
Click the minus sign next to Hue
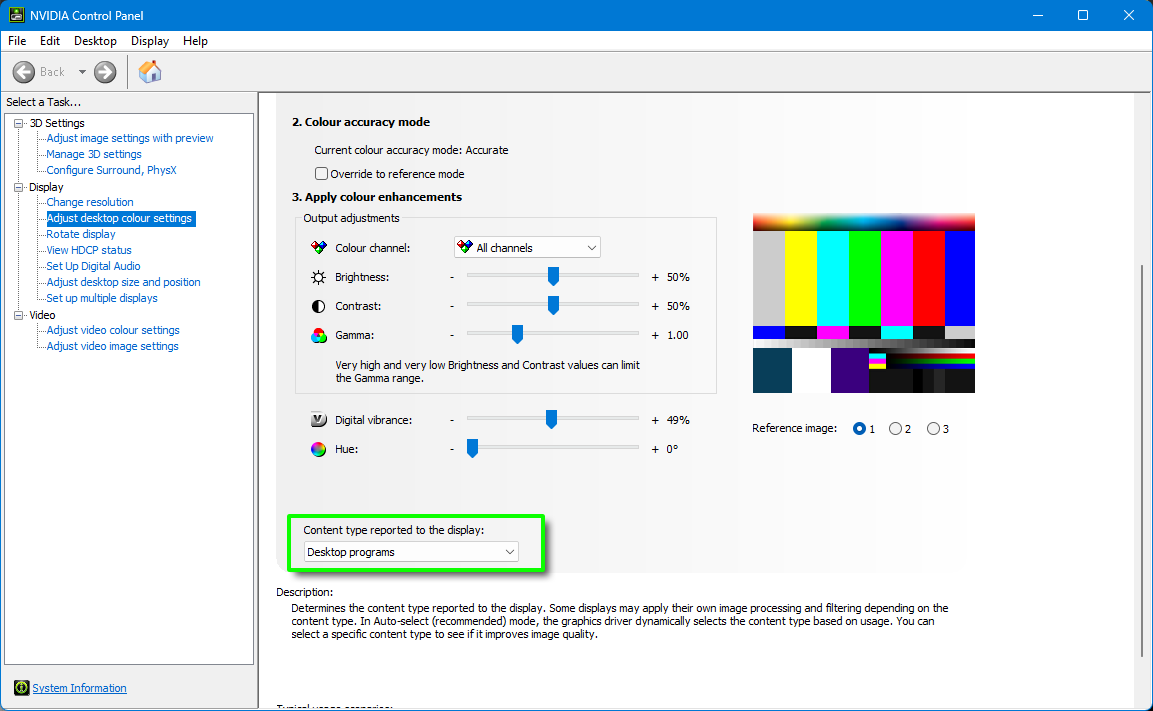[x=452, y=449]
